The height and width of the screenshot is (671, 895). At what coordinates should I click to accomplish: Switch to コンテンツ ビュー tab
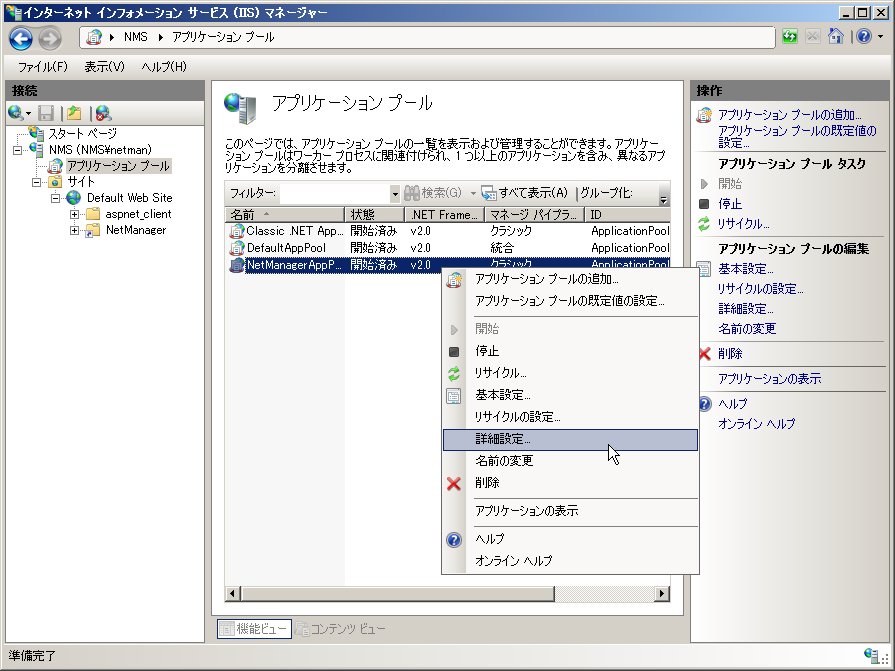click(341, 629)
